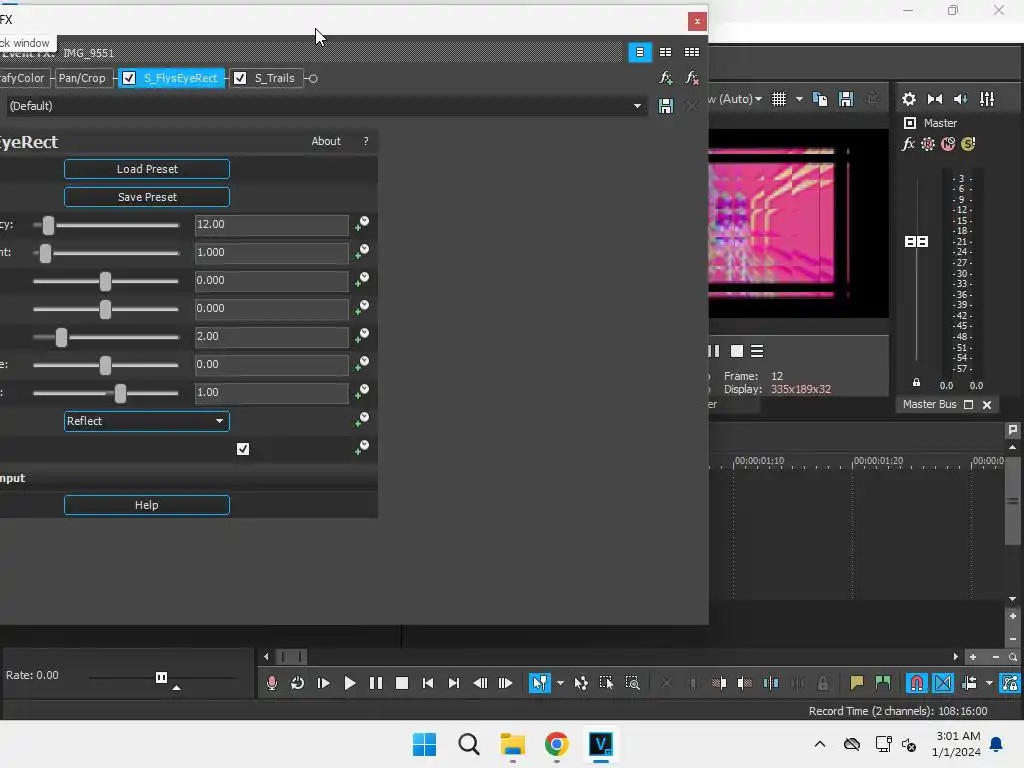Click Plug-In Chain button in Video FX

point(665,78)
